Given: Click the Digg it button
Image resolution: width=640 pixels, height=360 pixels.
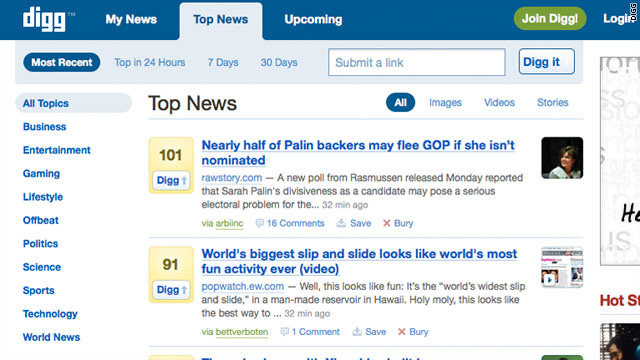Looking at the screenshot, I should coord(547,62).
